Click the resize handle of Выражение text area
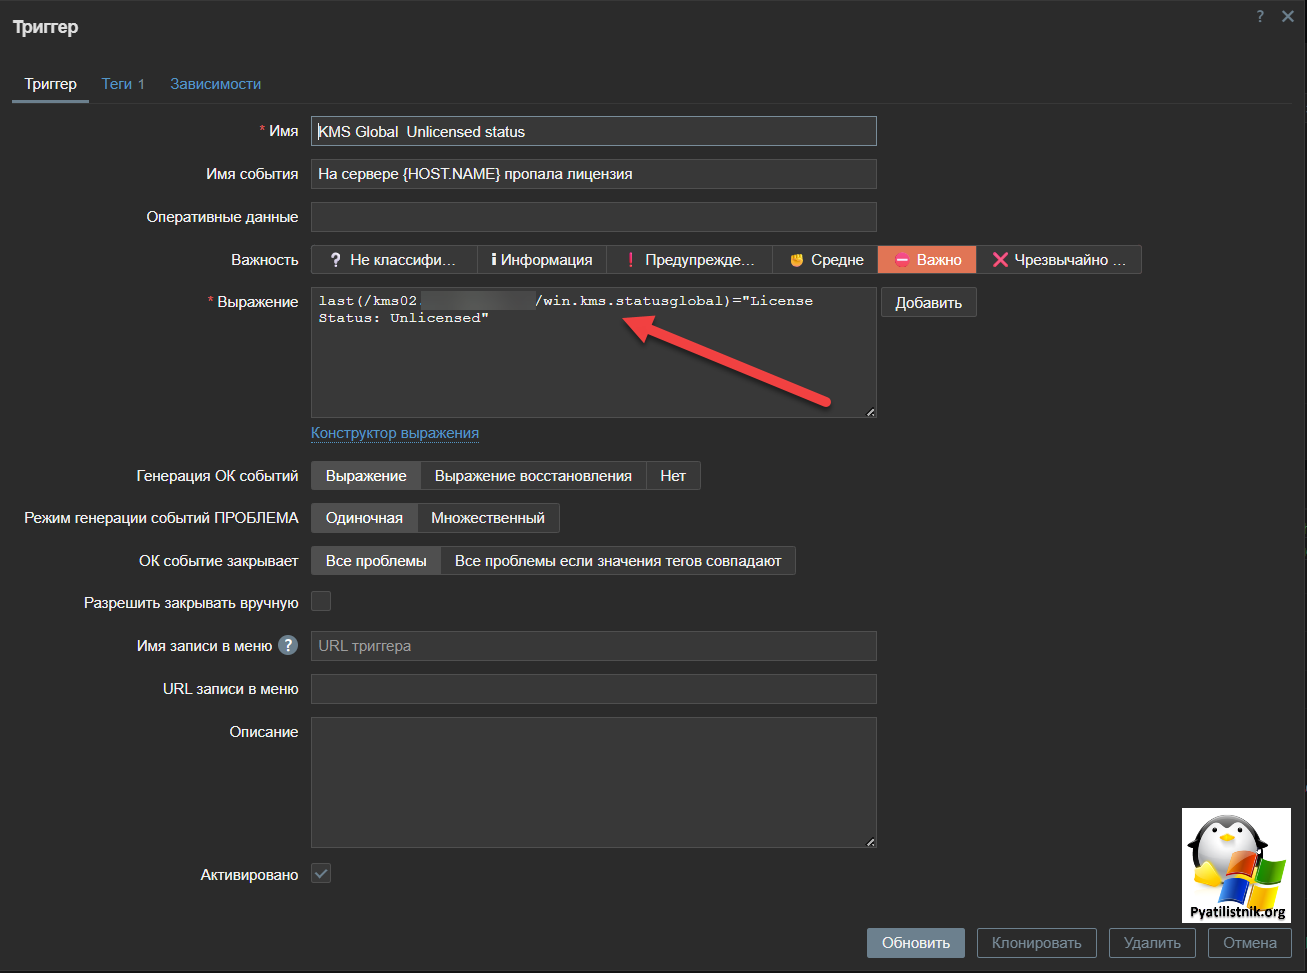 (870, 411)
